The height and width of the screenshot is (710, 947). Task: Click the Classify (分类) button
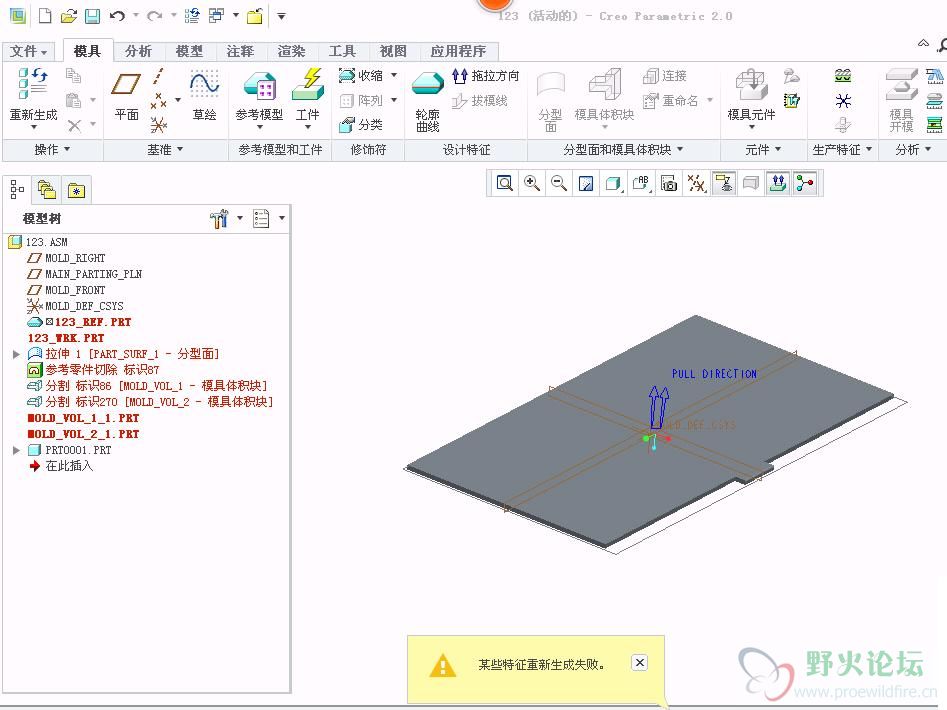361,125
